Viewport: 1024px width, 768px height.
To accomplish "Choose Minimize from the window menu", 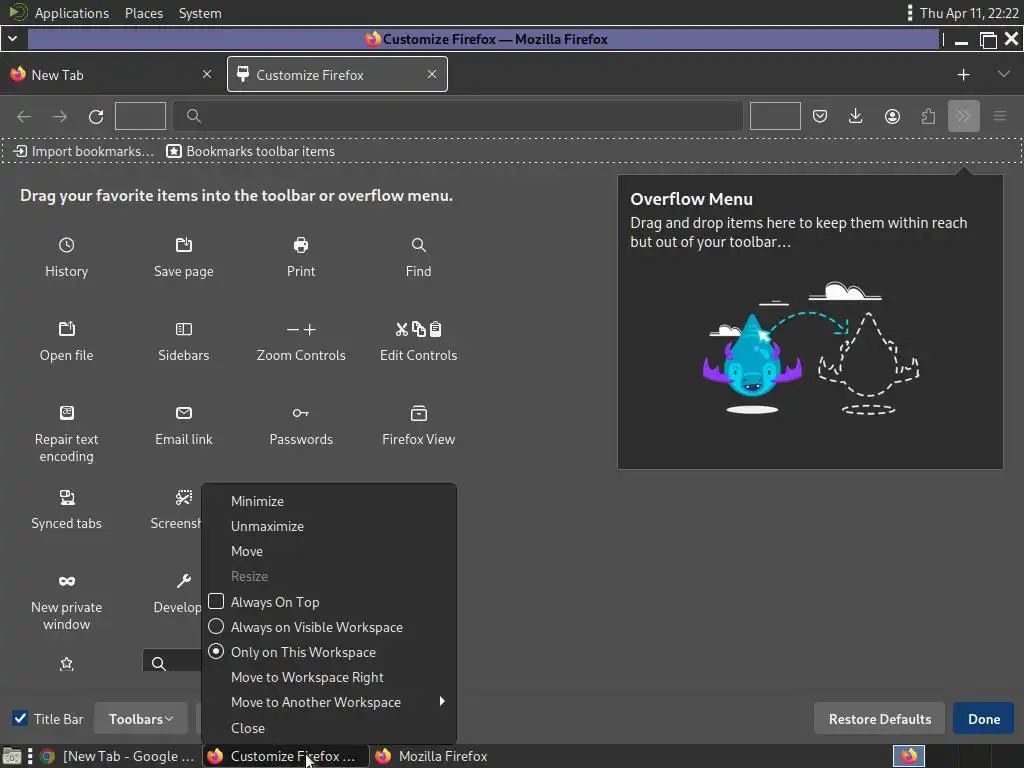I will (x=257, y=501).
